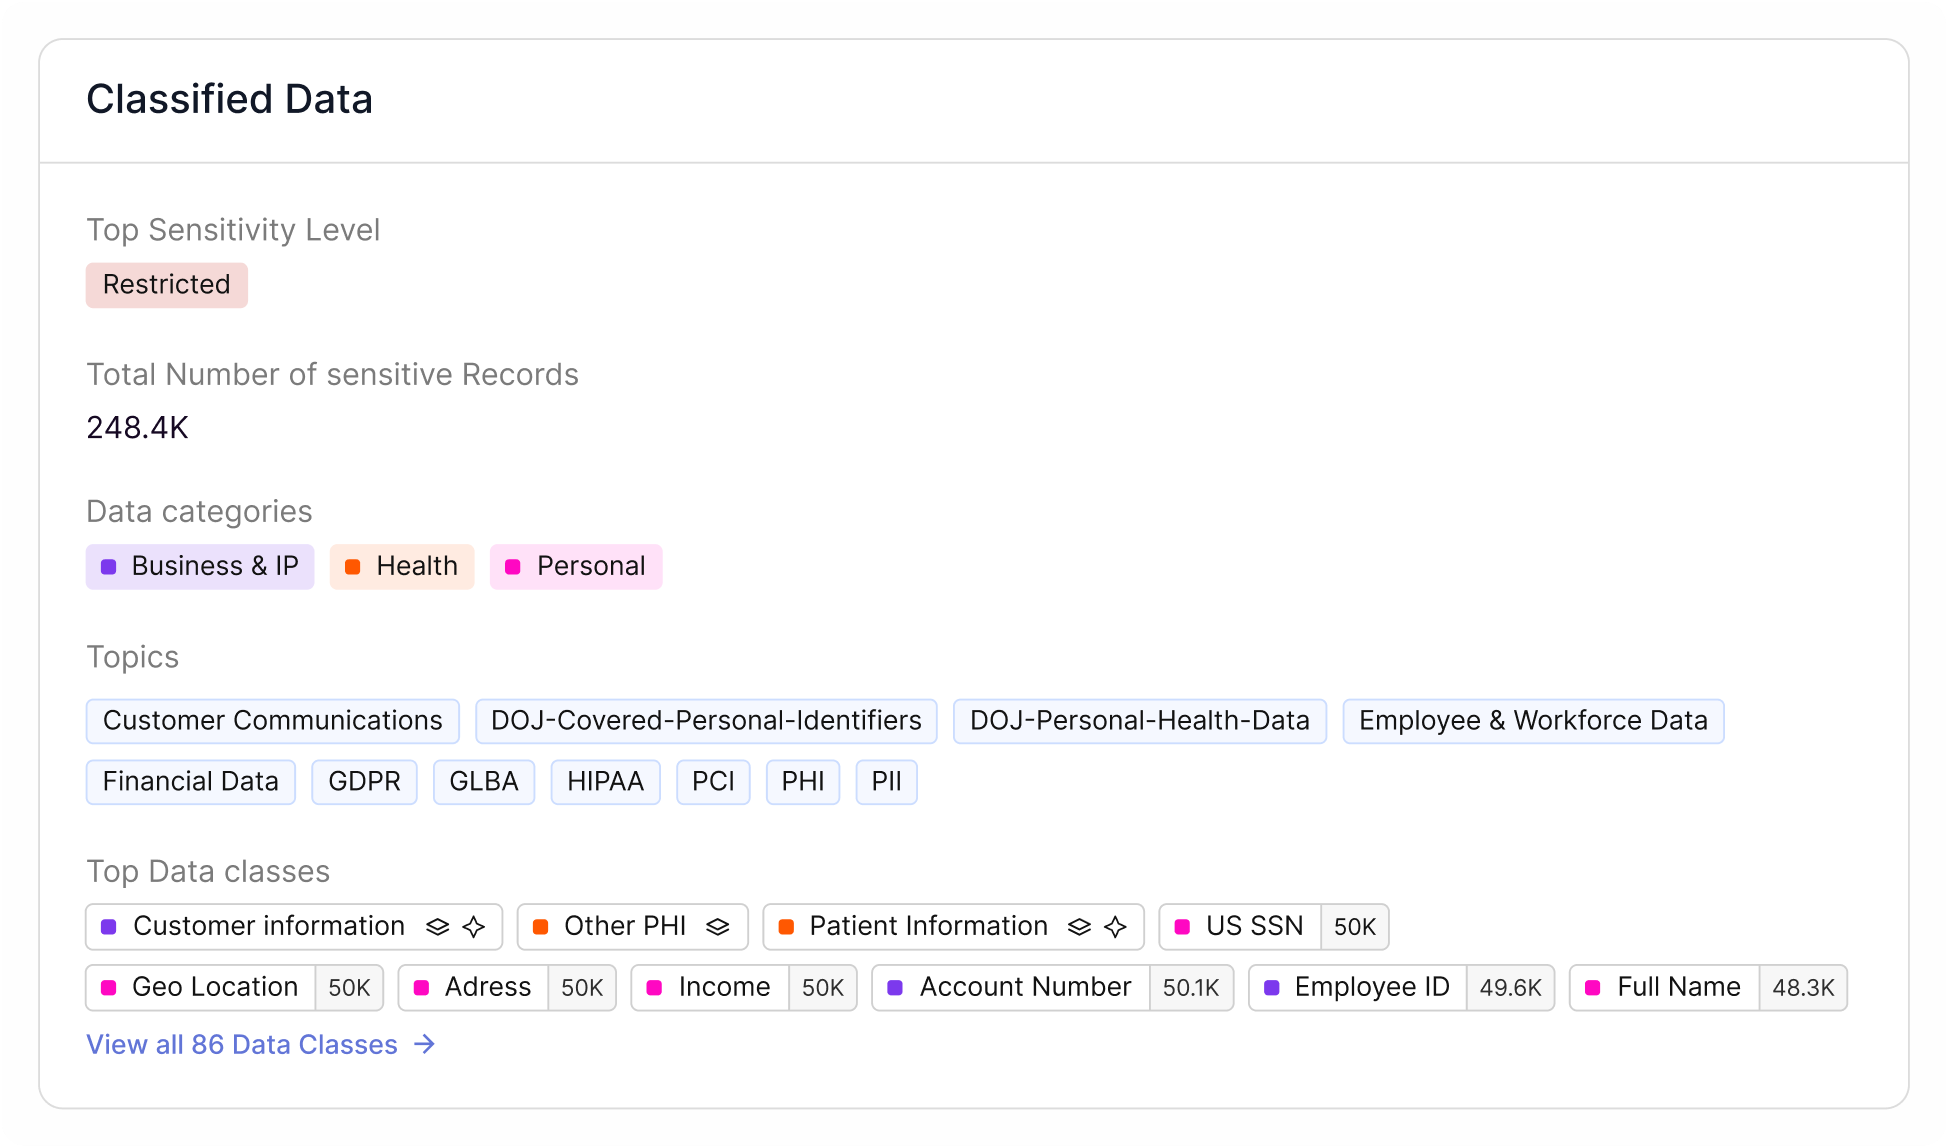The width and height of the screenshot is (1948, 1148).
Task: Open View all 86 Data Classes link
Action: click(x=242, y=1044)
